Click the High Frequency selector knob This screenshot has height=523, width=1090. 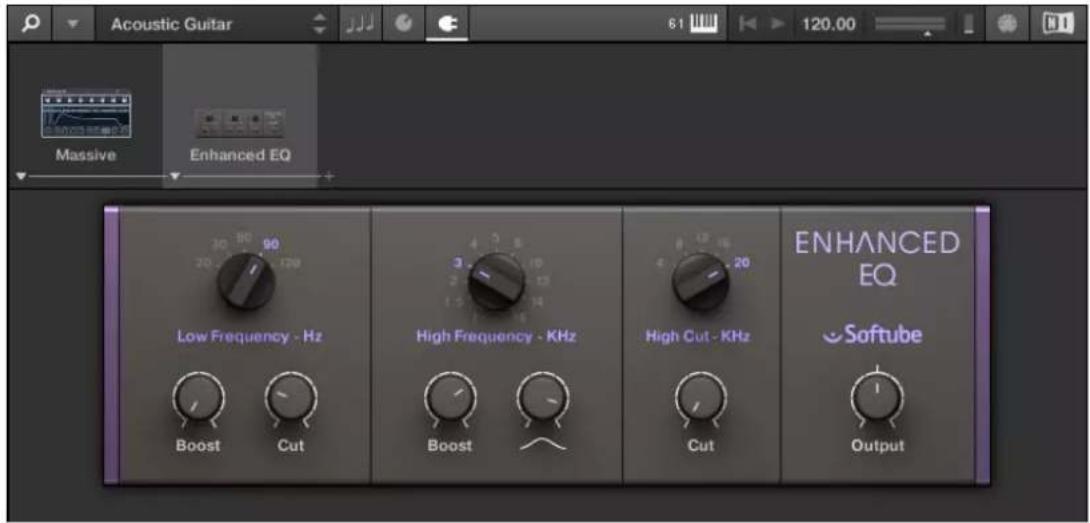pyautogui.click(x=496, y=281)
